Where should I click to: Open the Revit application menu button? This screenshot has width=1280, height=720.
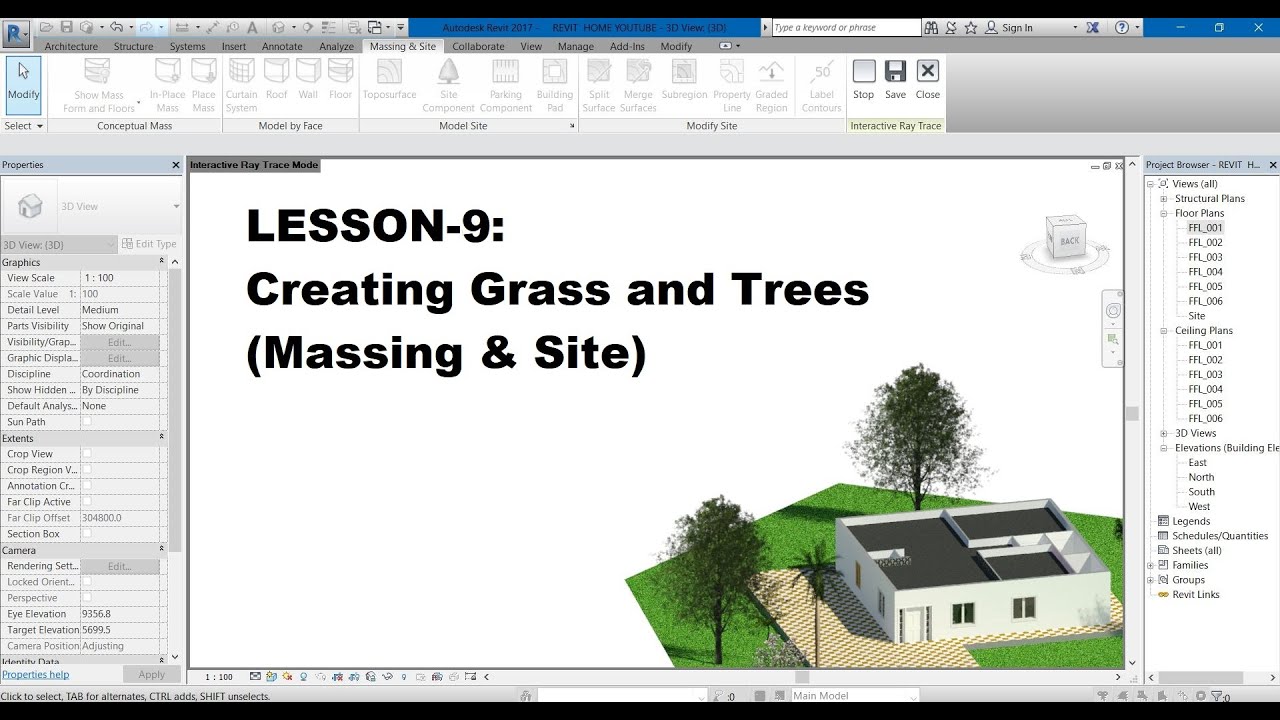point(17,35)
